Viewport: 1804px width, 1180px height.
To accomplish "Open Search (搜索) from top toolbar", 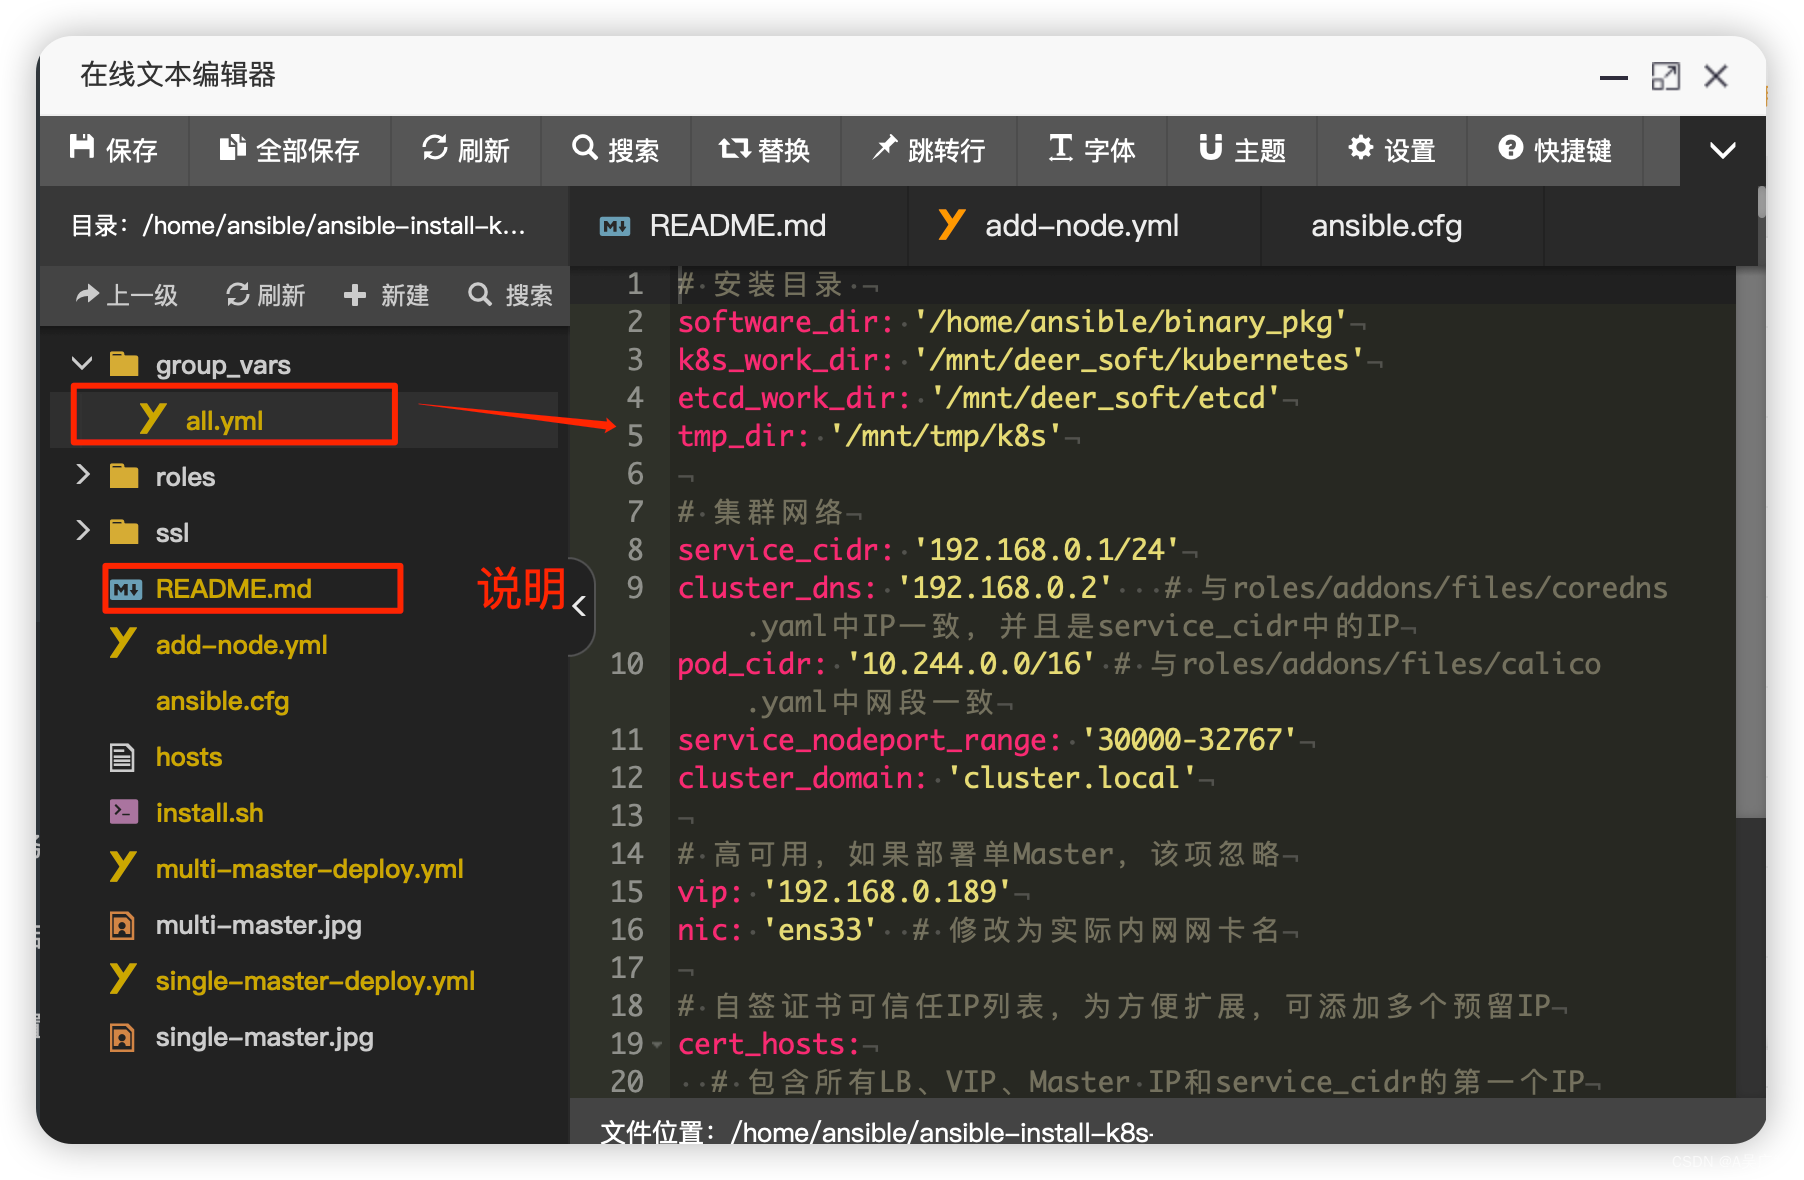I will pos(615,150).
